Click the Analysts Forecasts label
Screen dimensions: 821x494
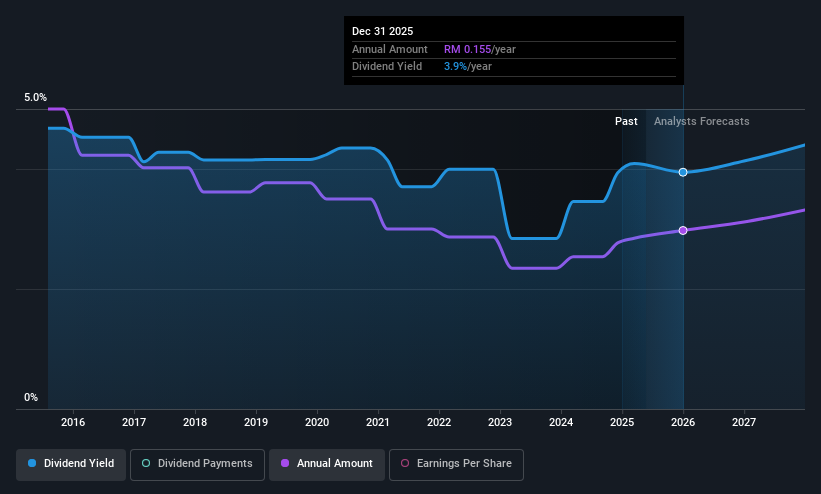(x=702, y=122)
